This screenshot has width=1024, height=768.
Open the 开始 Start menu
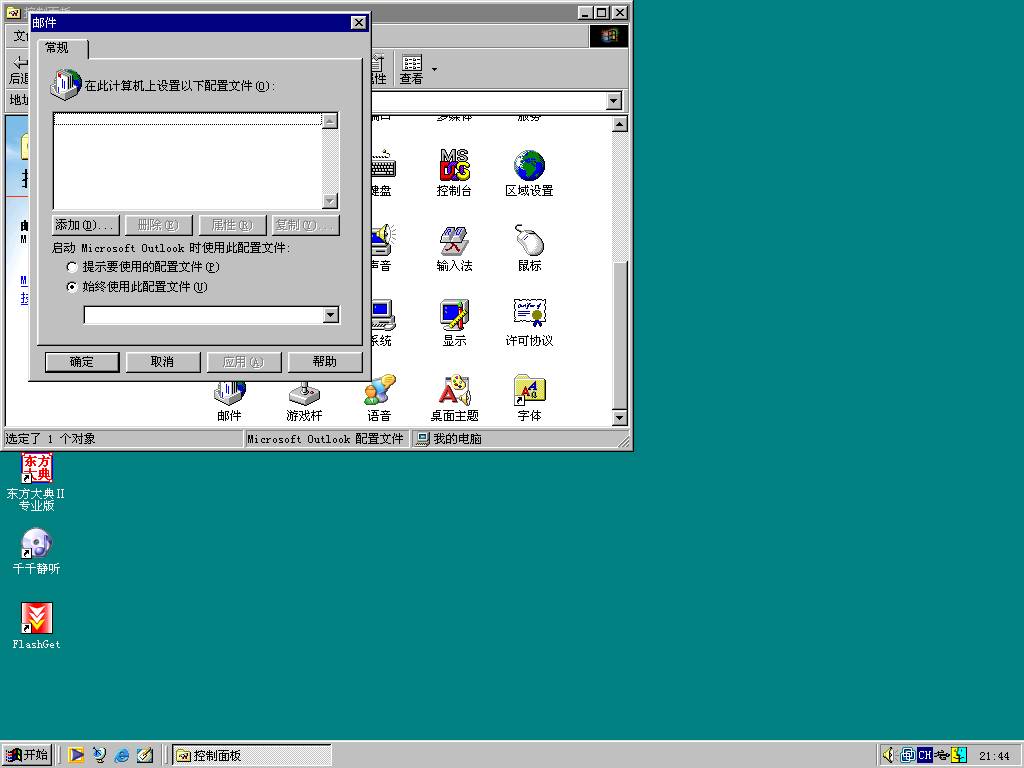click(27, 755)
